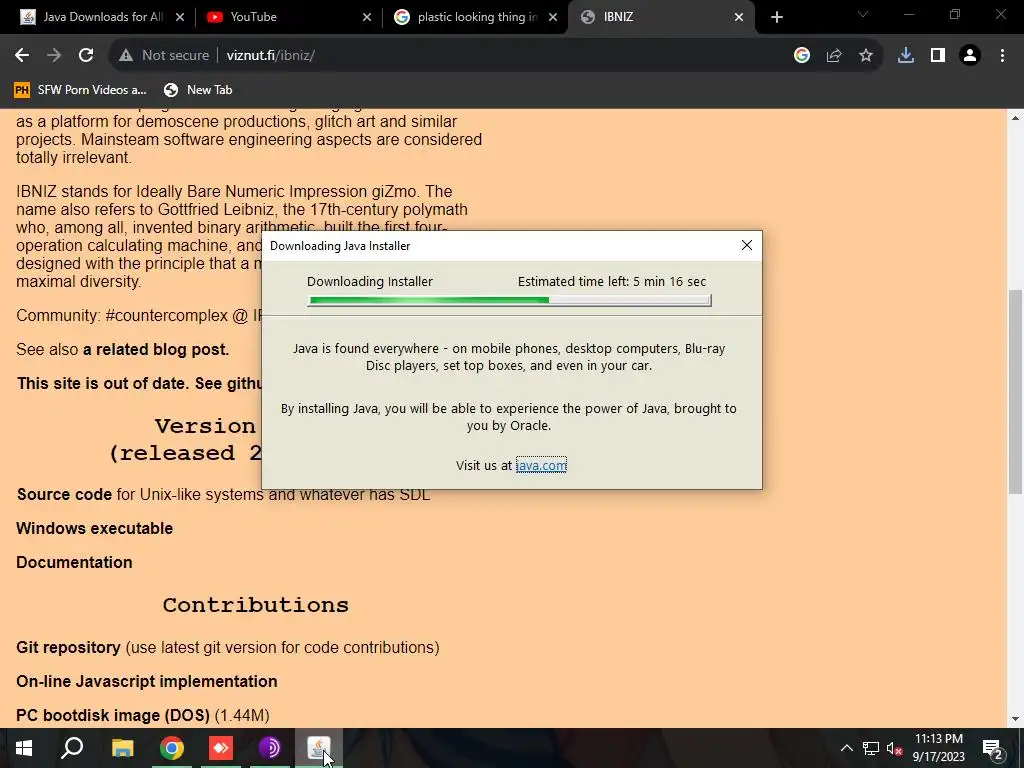Open Chrome's three-dot menu
1024x768 pixels.
click(1002, 56)
